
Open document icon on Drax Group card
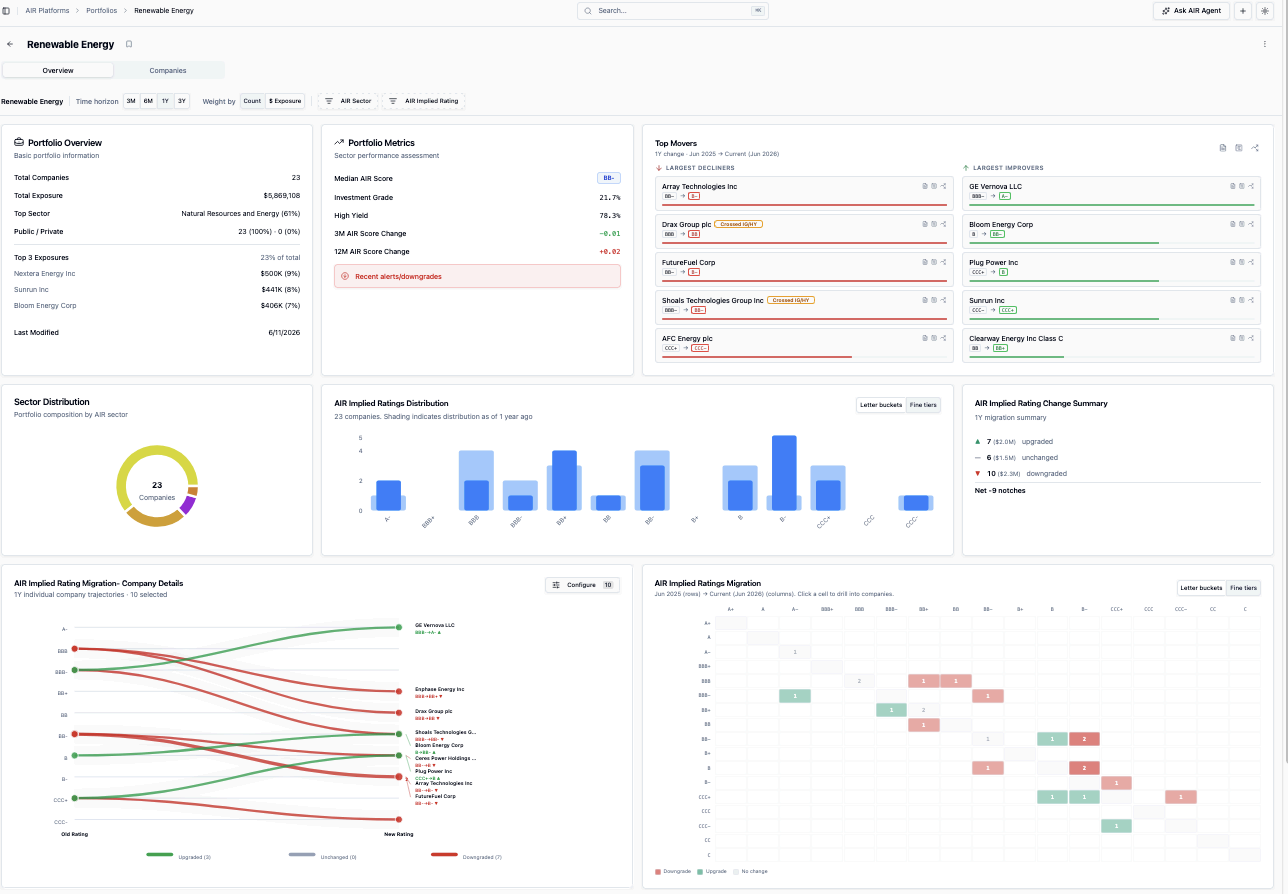(925, 224)
